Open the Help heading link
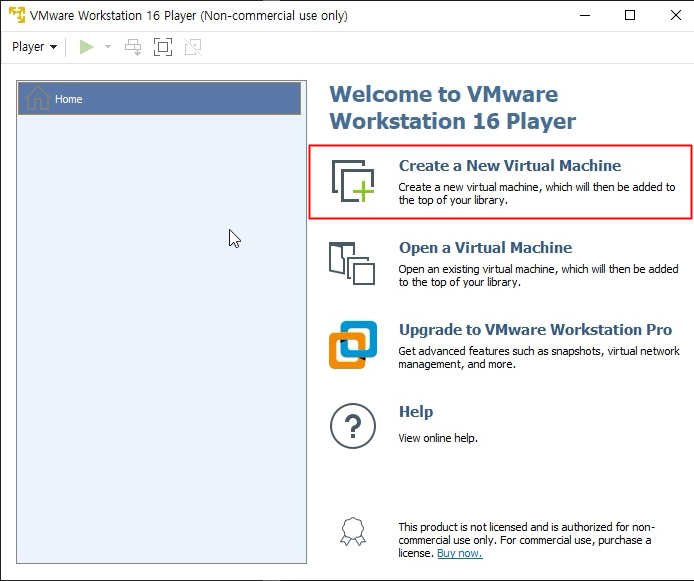The image size is (694, 581). tap(416, 412)
